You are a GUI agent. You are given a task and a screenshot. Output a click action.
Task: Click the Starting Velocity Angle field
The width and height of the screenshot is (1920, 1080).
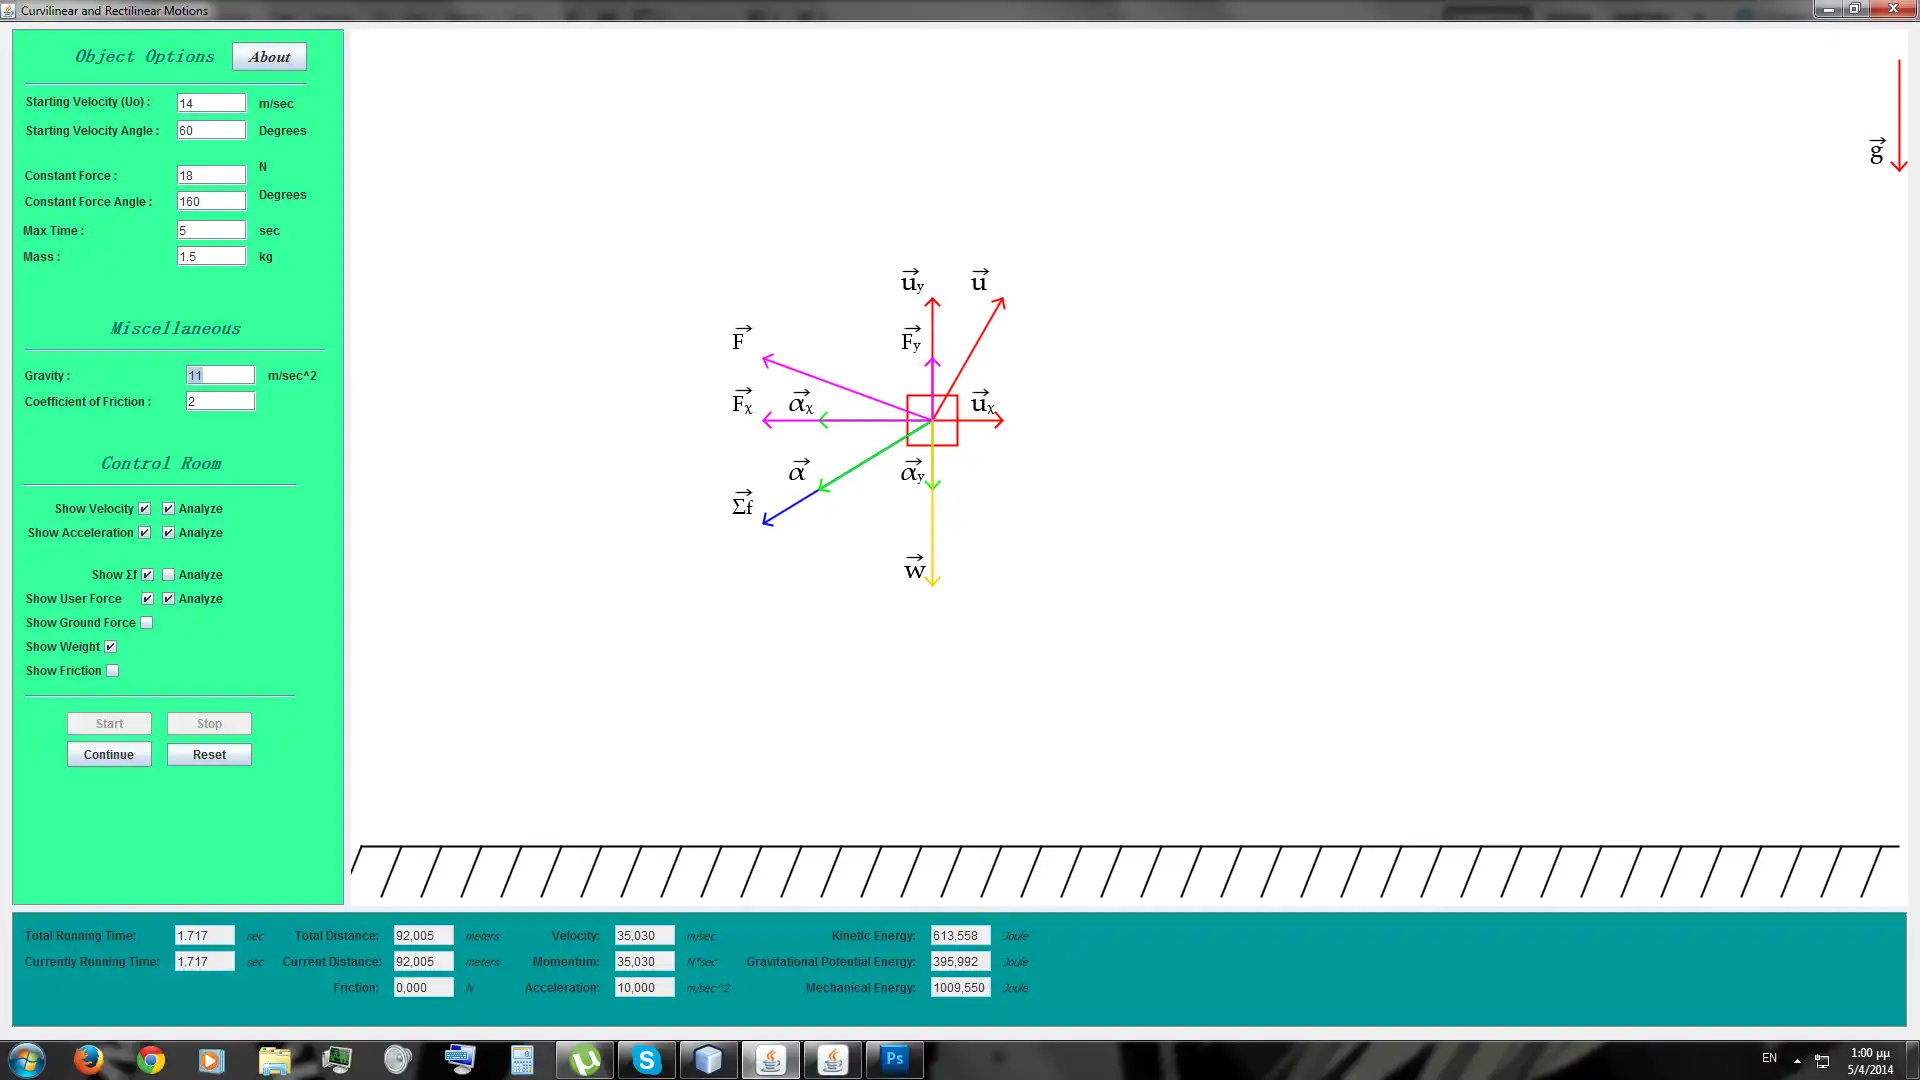pyautogui.click(x=211, y=131)
